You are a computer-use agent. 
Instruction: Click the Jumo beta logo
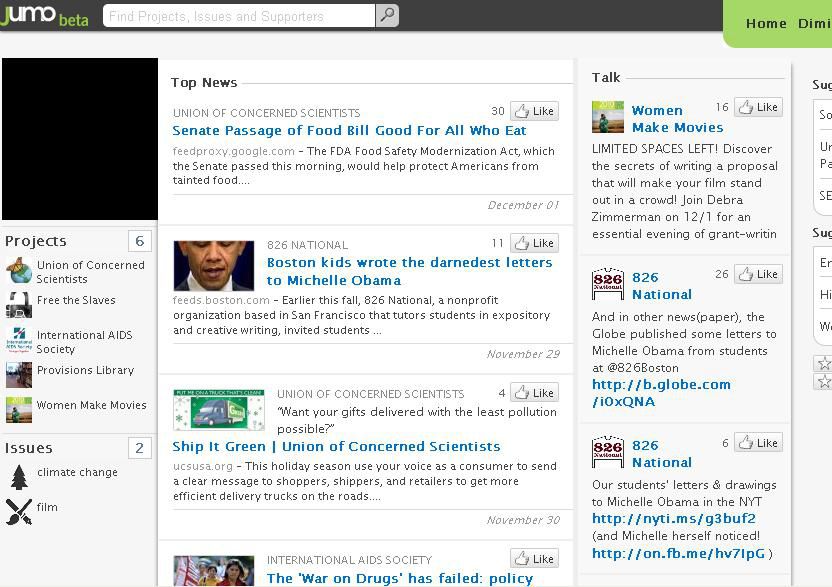pos(44,15)
